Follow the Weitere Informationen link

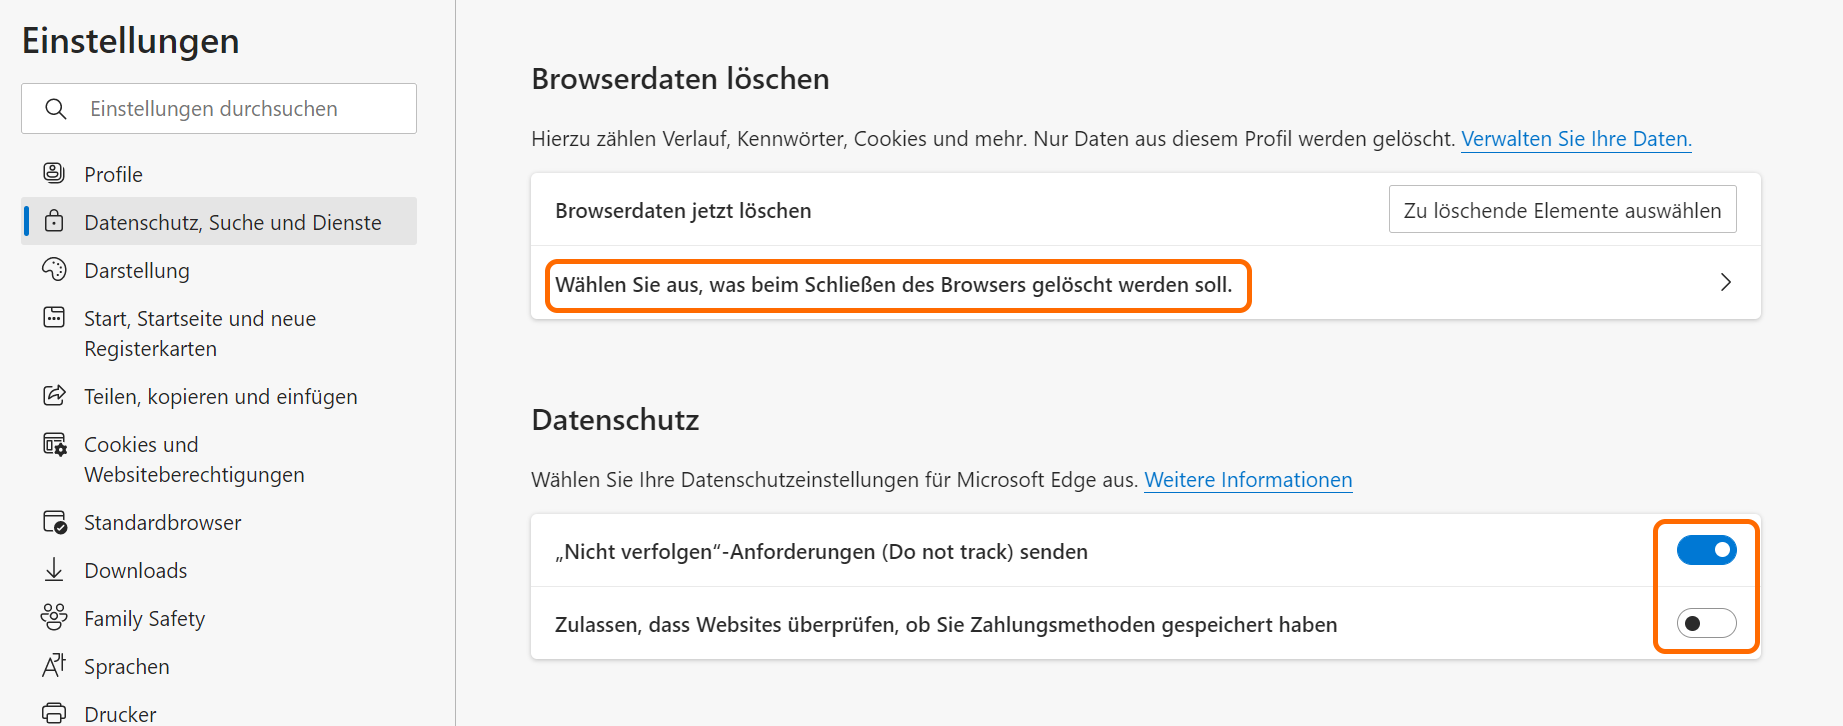pyautogui.click(x=1248, y=480)
